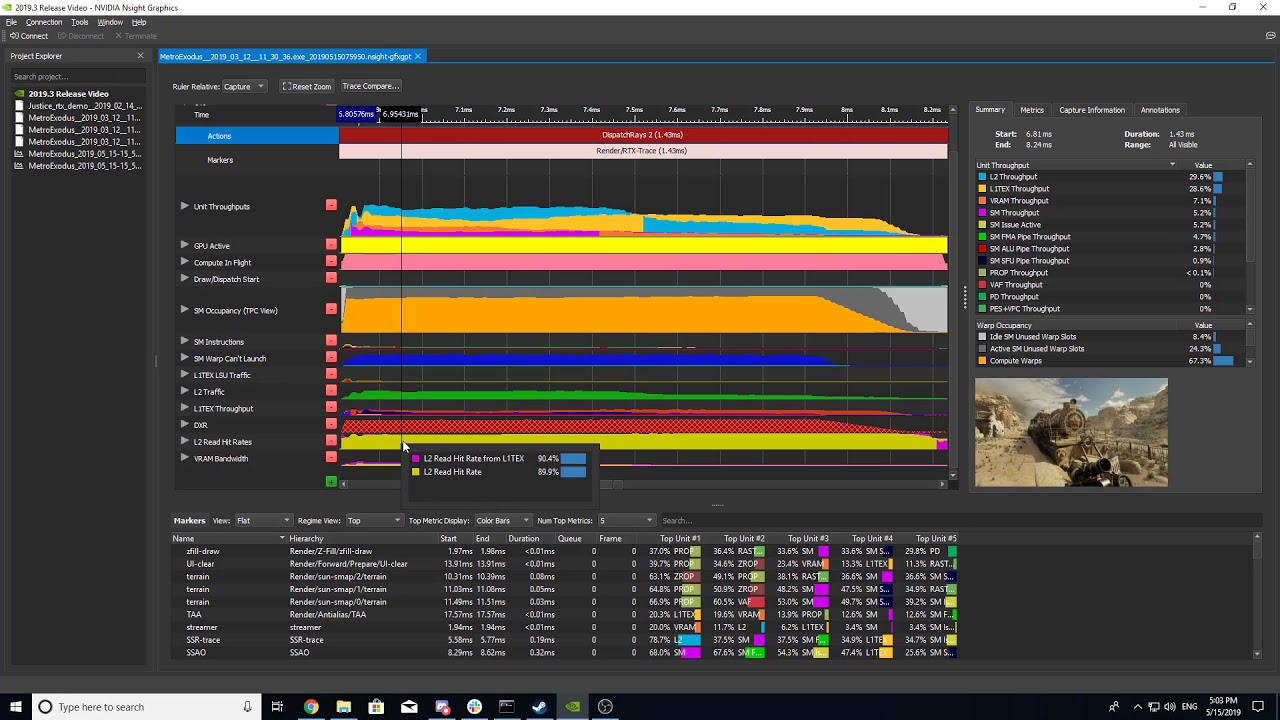Expand the DXR row
The image size is (1280, 720).
[x=184, y=425]
